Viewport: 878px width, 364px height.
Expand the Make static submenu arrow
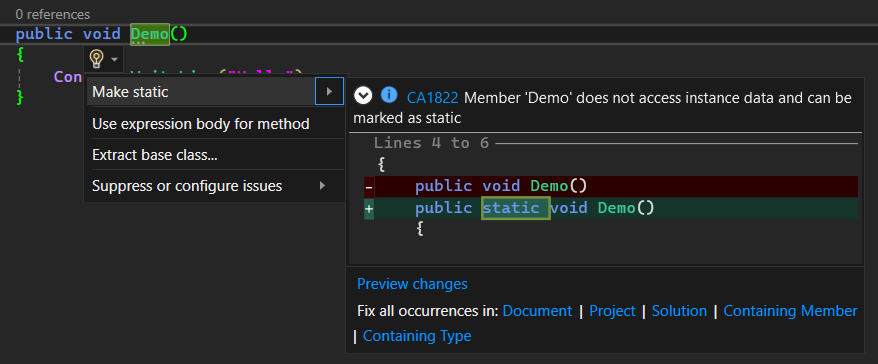[x=329, y=91]
